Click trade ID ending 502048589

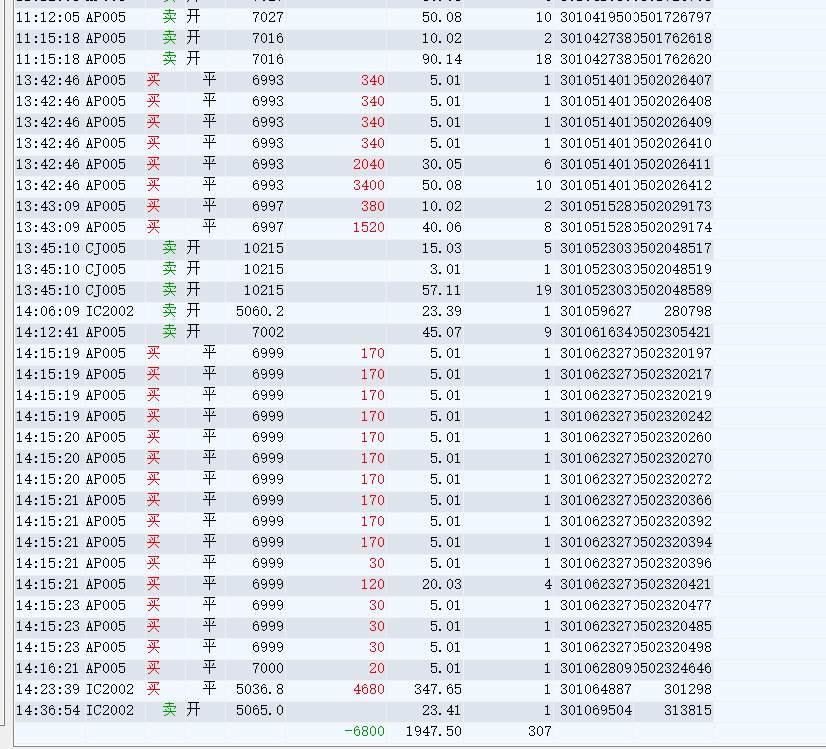click(x=673, y=291)
